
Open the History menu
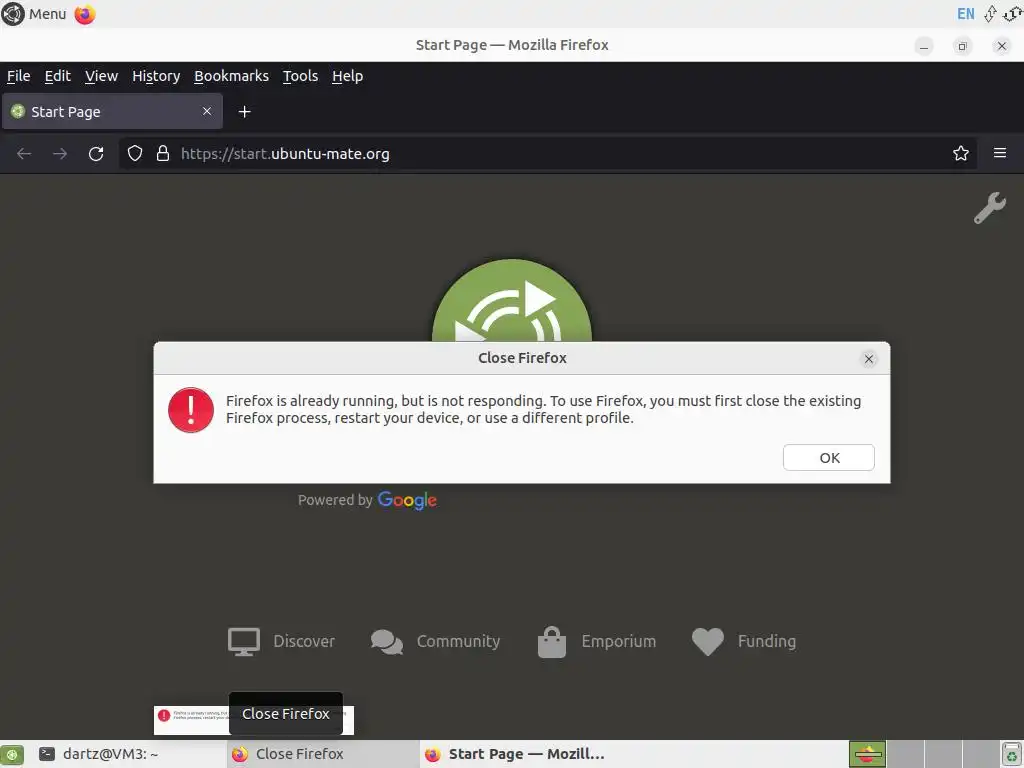click(x=156, y=76)
